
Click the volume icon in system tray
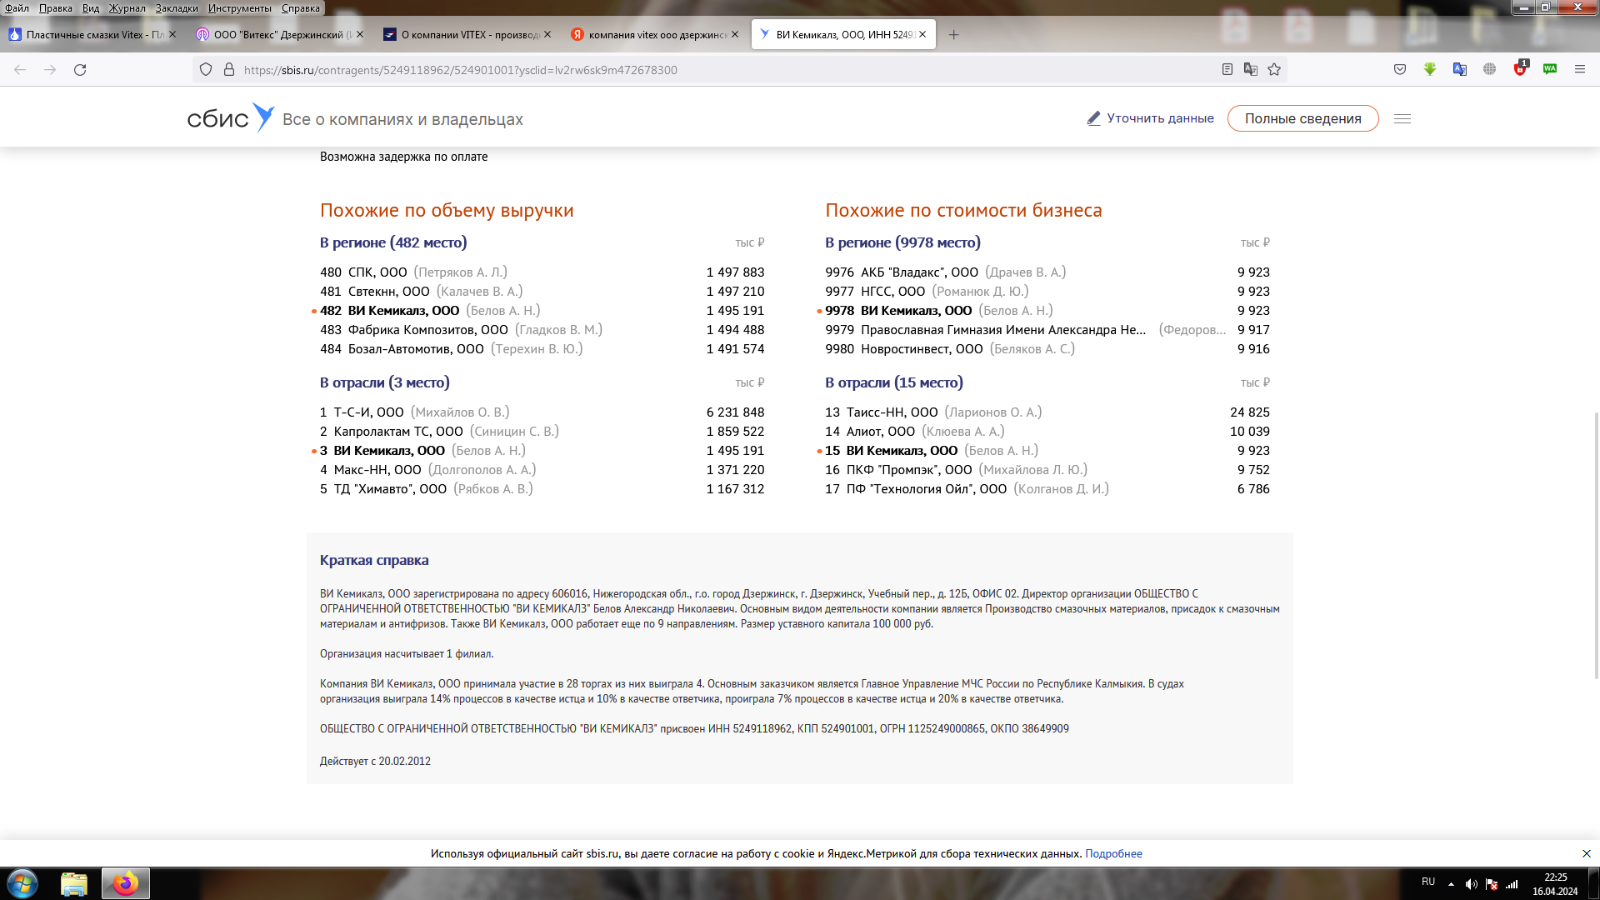click(x=1471, y=884)
